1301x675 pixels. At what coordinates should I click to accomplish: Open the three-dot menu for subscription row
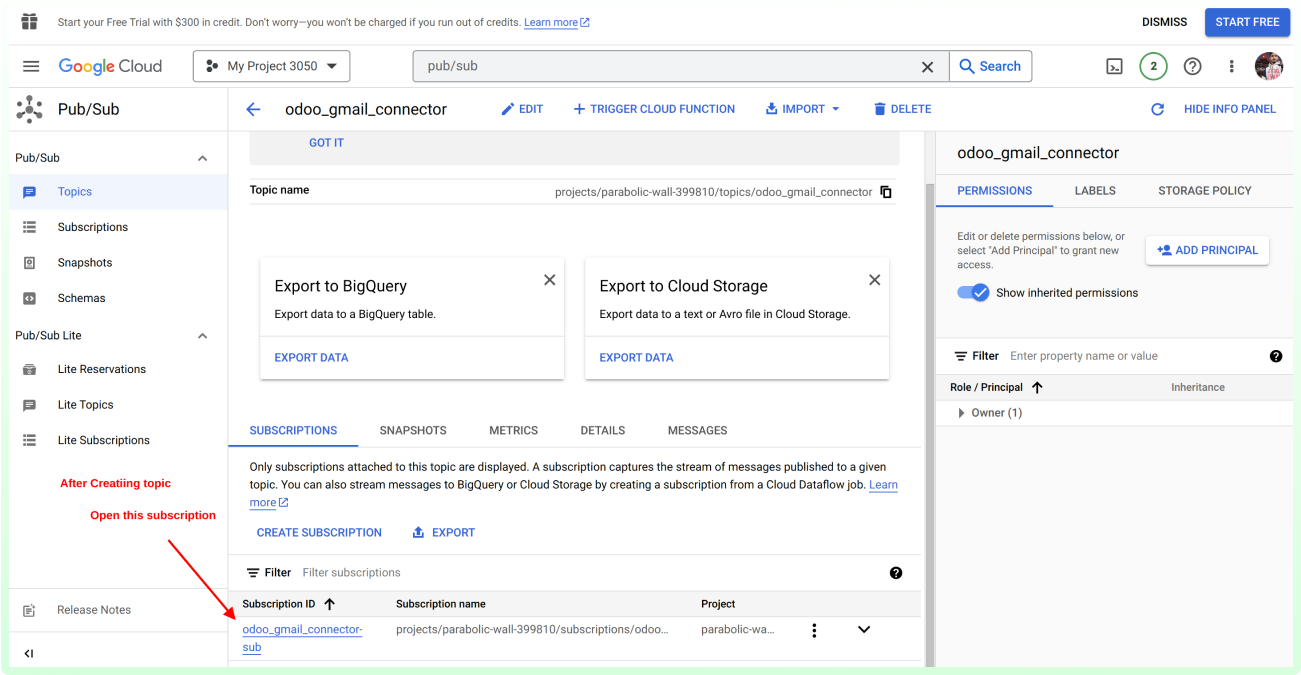tap(814, 630)
